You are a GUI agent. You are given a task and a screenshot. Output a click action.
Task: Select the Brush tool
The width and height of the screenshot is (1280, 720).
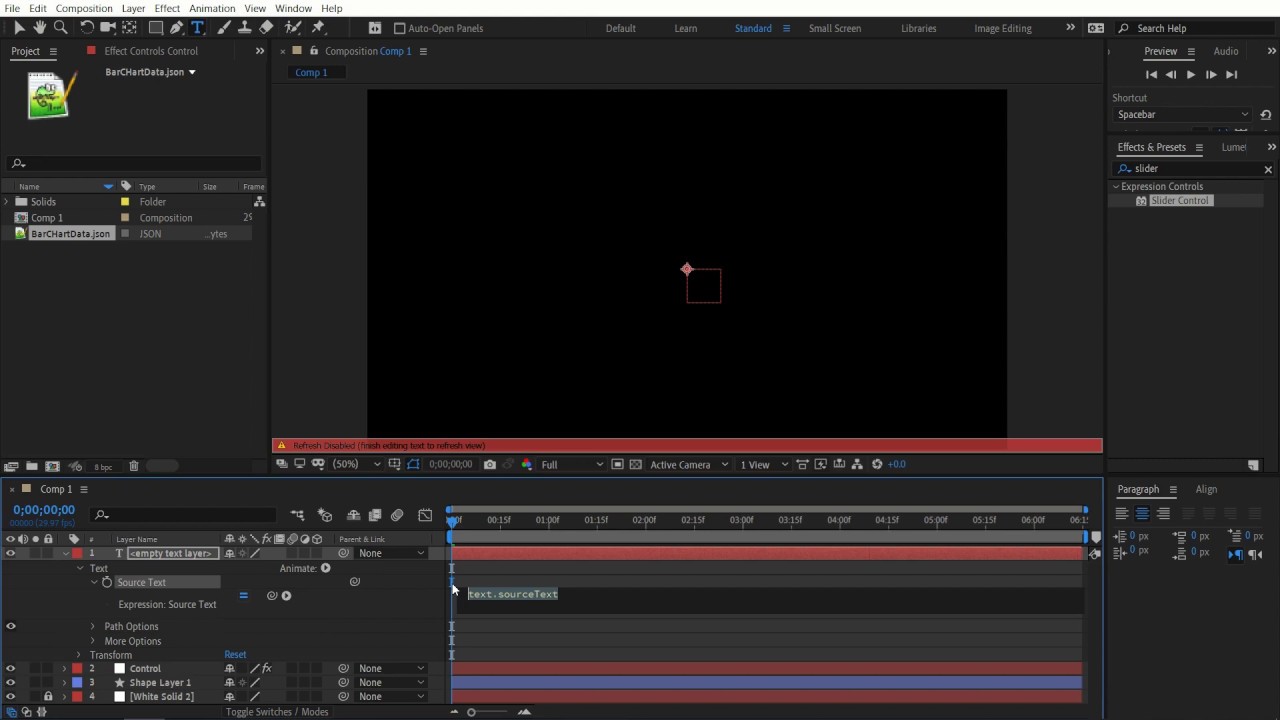[224, 28]
